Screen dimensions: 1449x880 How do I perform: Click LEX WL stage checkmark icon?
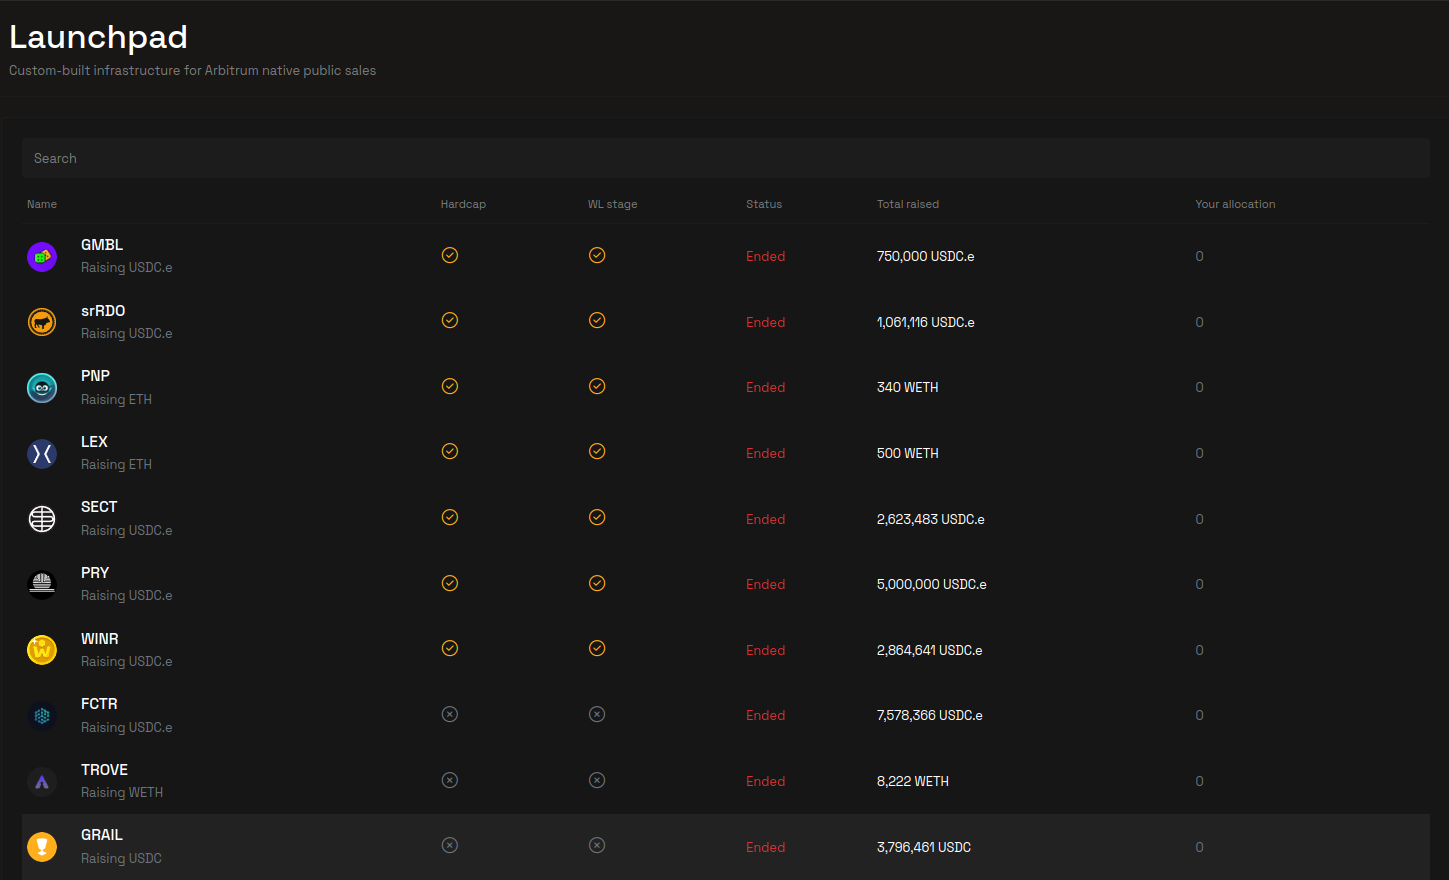click(597, 451)
